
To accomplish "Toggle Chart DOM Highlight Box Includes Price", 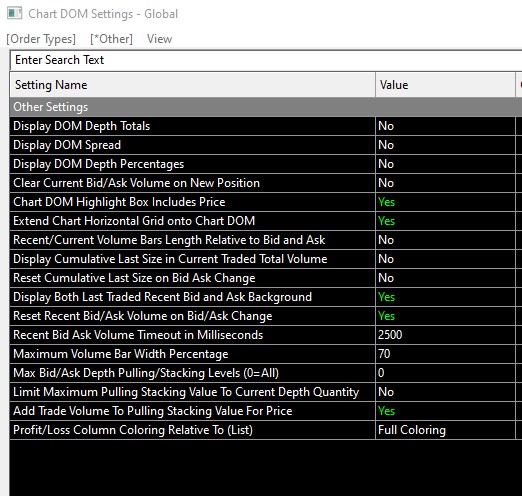I will click(x=445, y=202).
